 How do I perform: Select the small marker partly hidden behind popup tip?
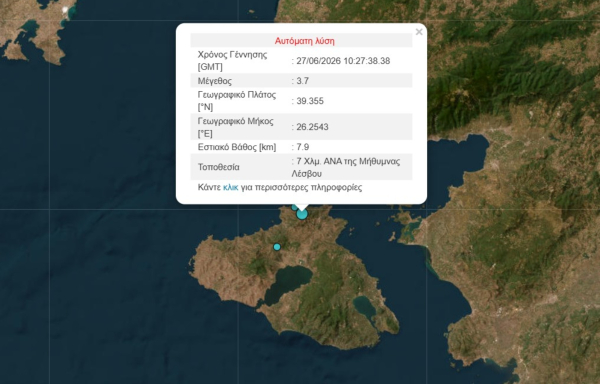click(294, 207)
